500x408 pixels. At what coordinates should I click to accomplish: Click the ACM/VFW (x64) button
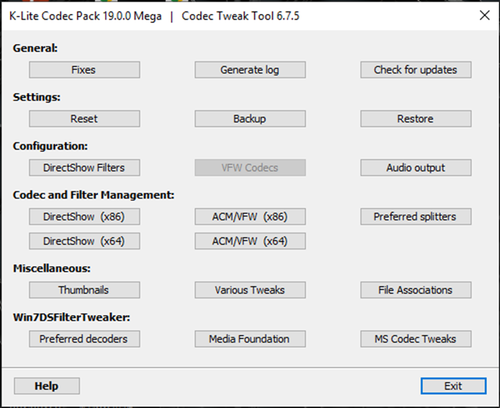(250, 241)
